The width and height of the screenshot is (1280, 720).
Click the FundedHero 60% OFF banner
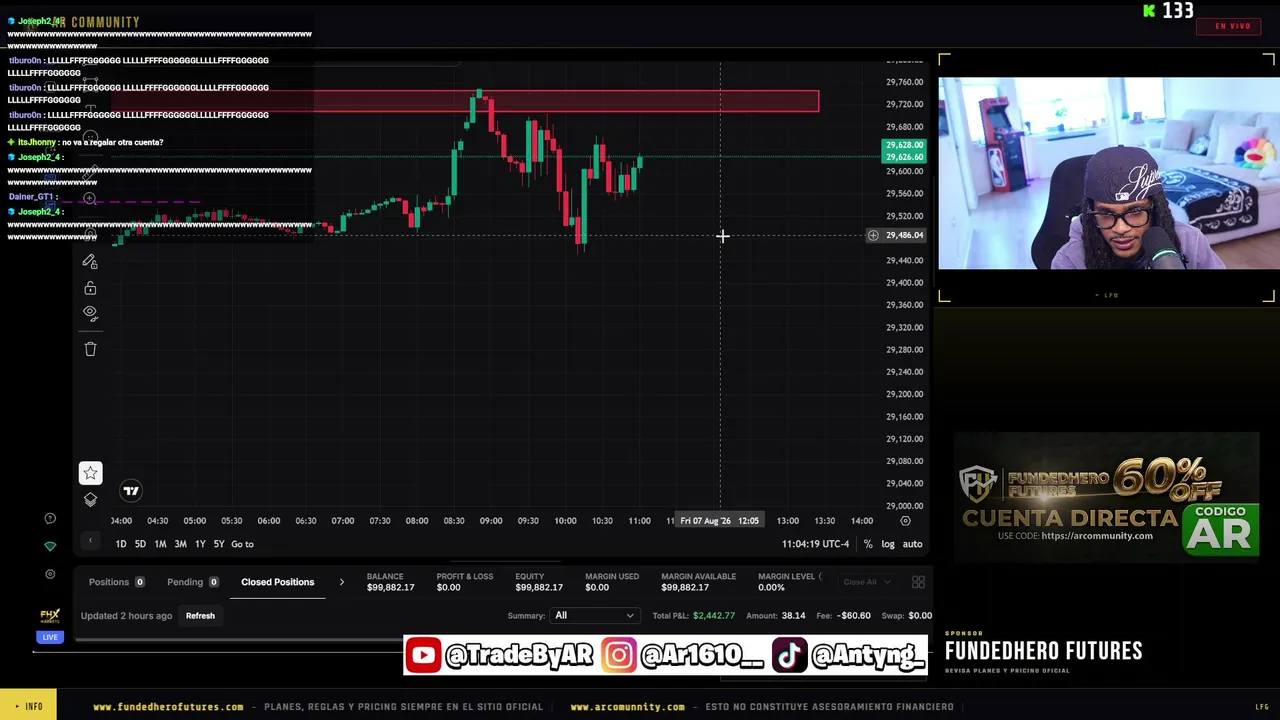(1106, 496)
